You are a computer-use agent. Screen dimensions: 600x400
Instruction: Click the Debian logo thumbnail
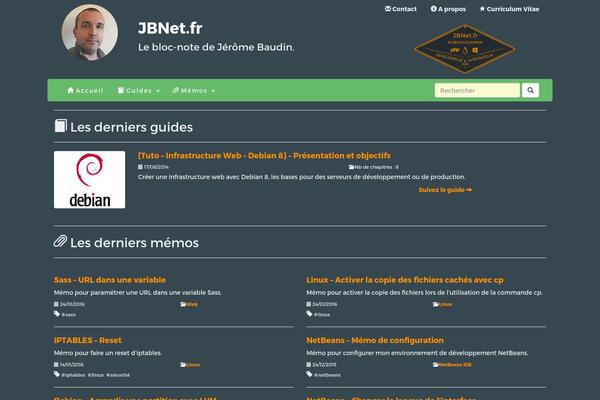(x=90, y=180)
